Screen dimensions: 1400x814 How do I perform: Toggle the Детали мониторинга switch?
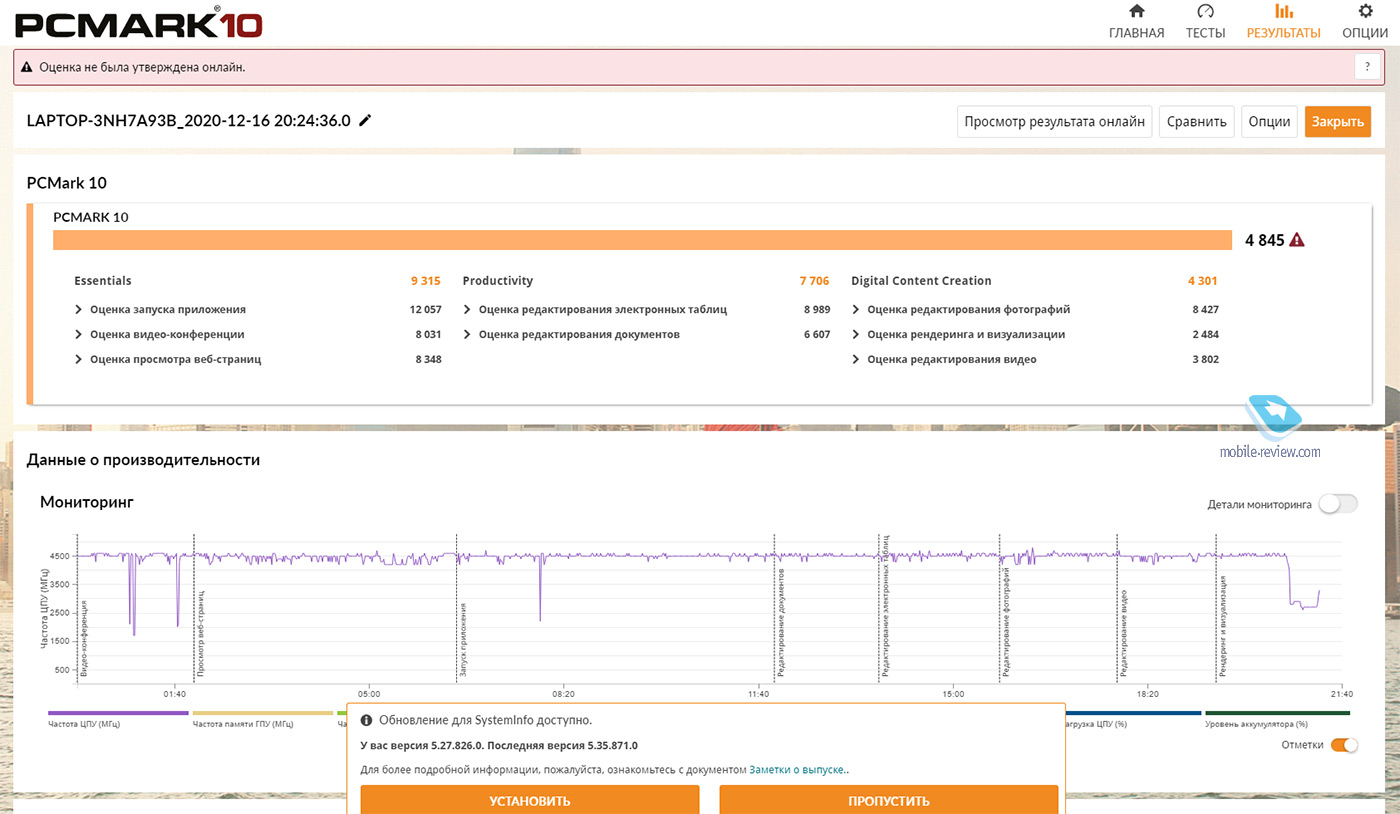1338,504
